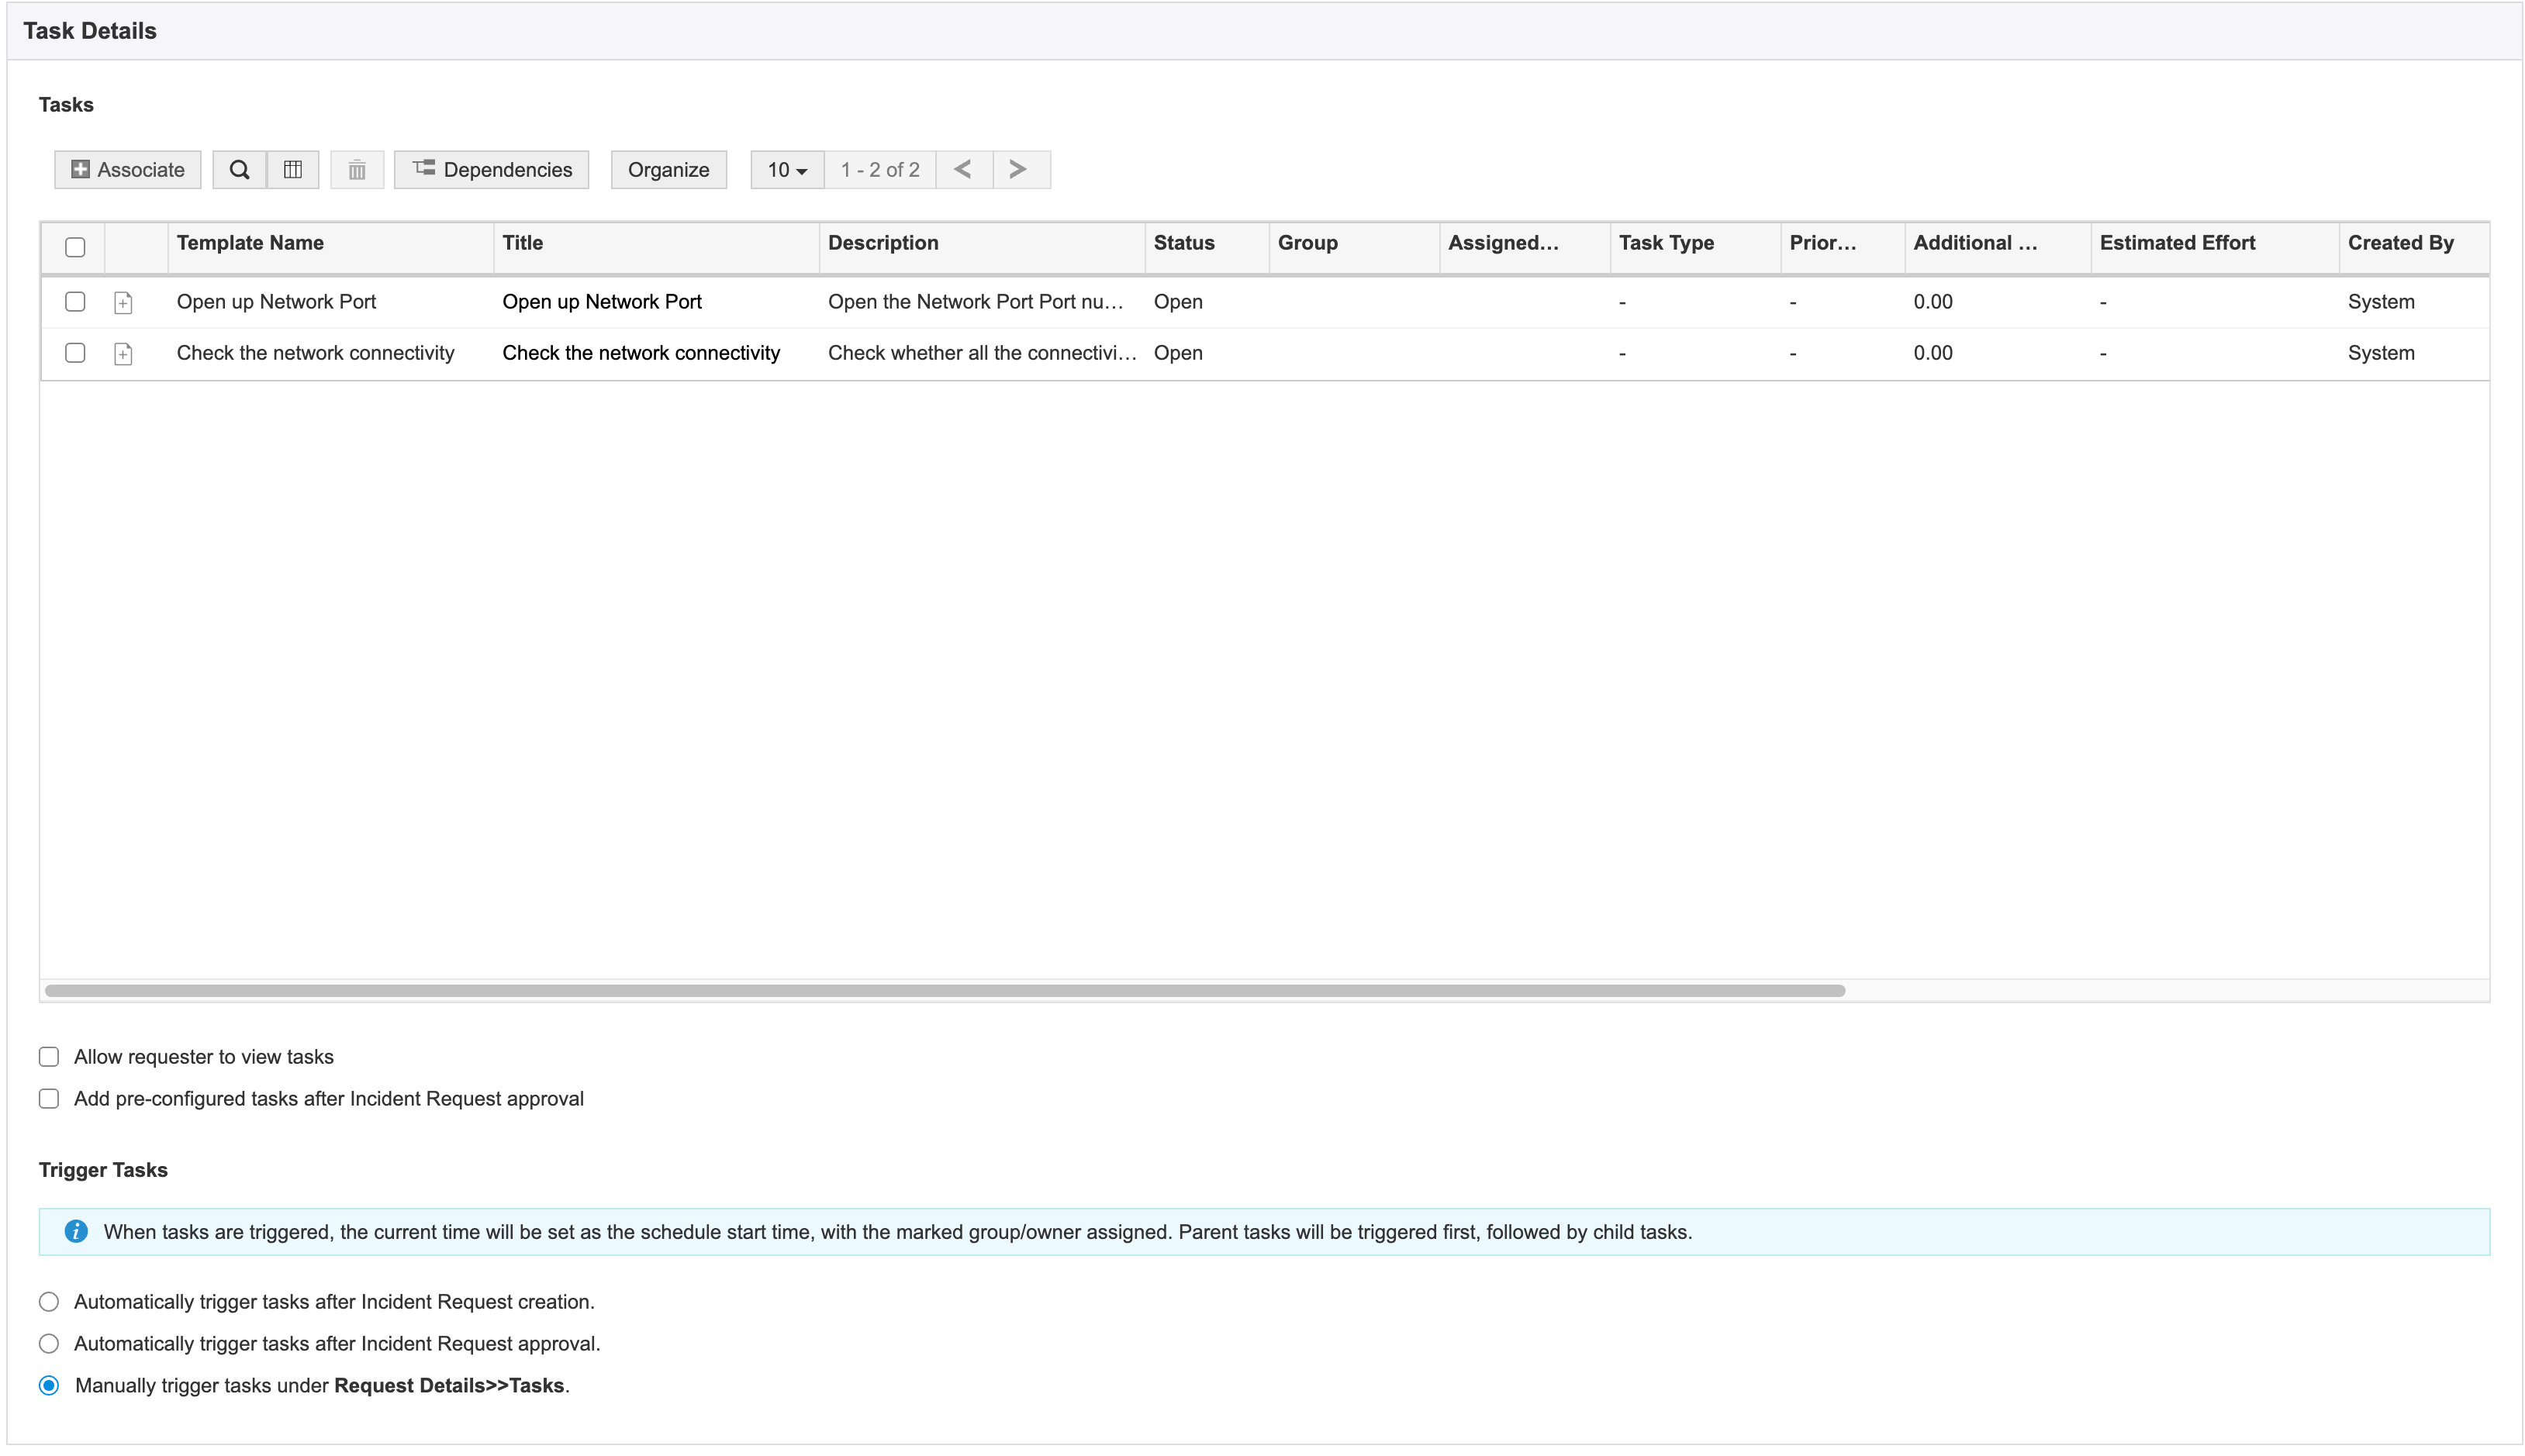2525x1456 pixels.
Task: Click the search icon in tasks toolbar
Action: click(239, 170)
